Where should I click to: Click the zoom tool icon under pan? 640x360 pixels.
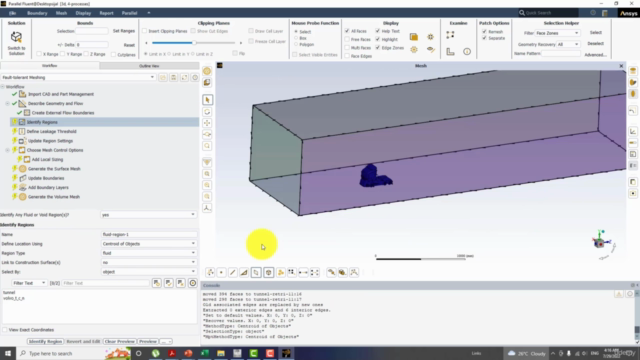207,134
